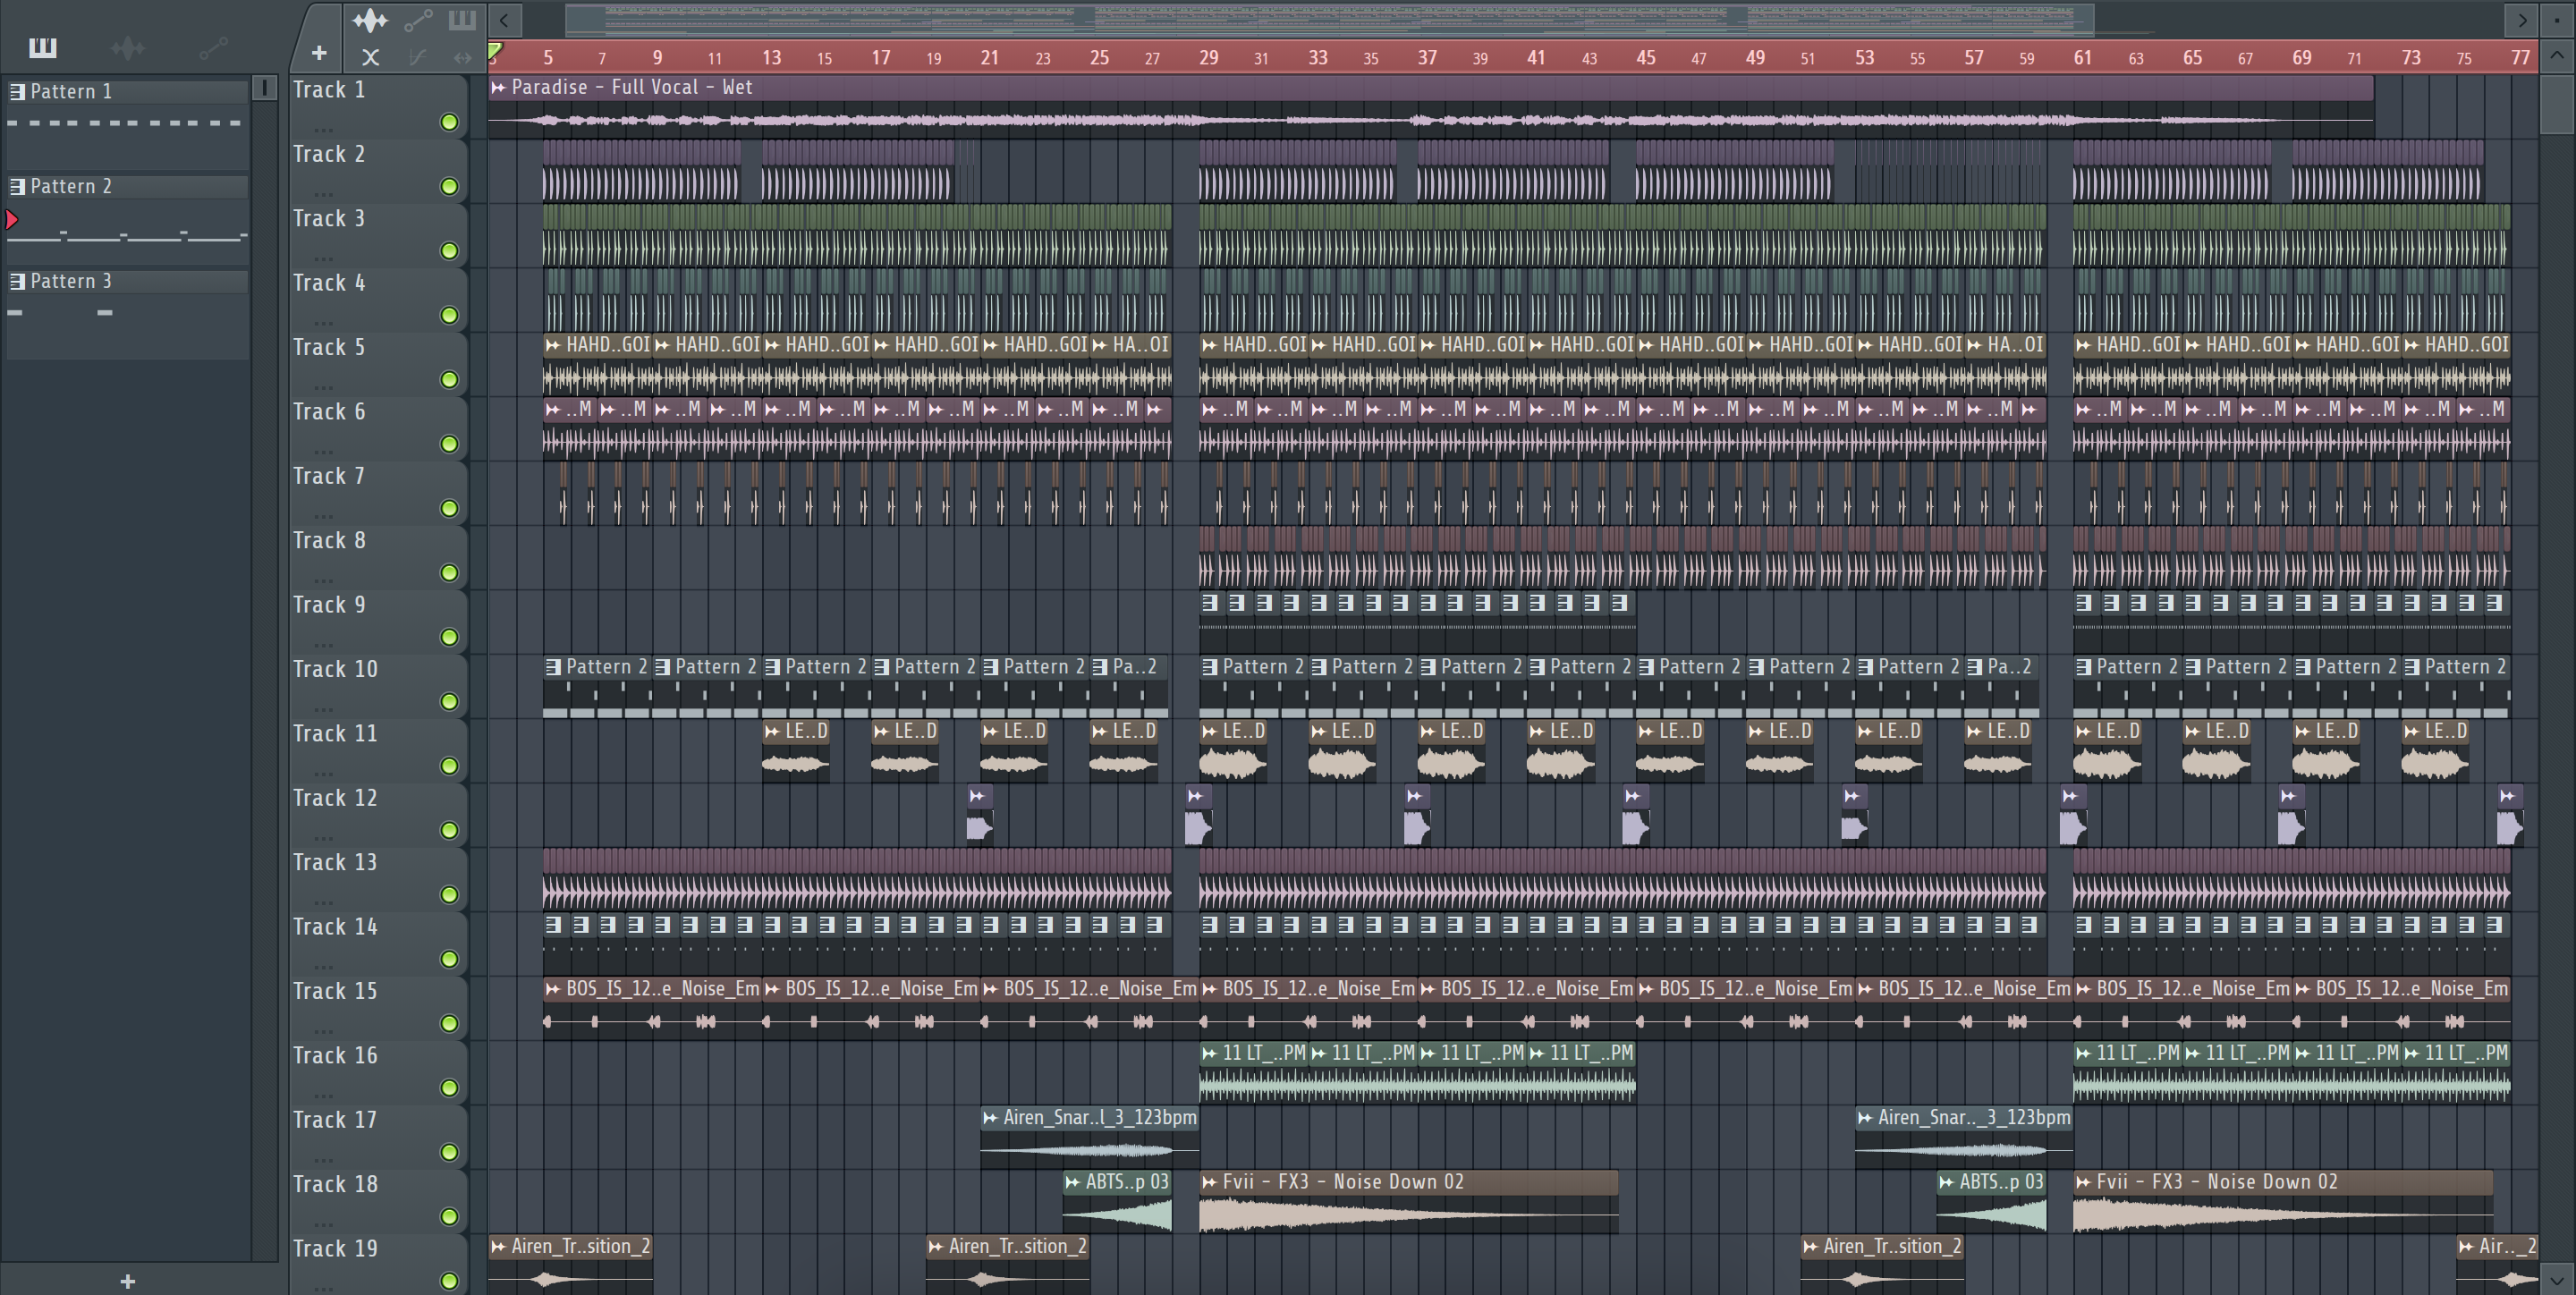Select Track 7 header
Viewport: 2576px width, 1295px height.
click(378, 492)
